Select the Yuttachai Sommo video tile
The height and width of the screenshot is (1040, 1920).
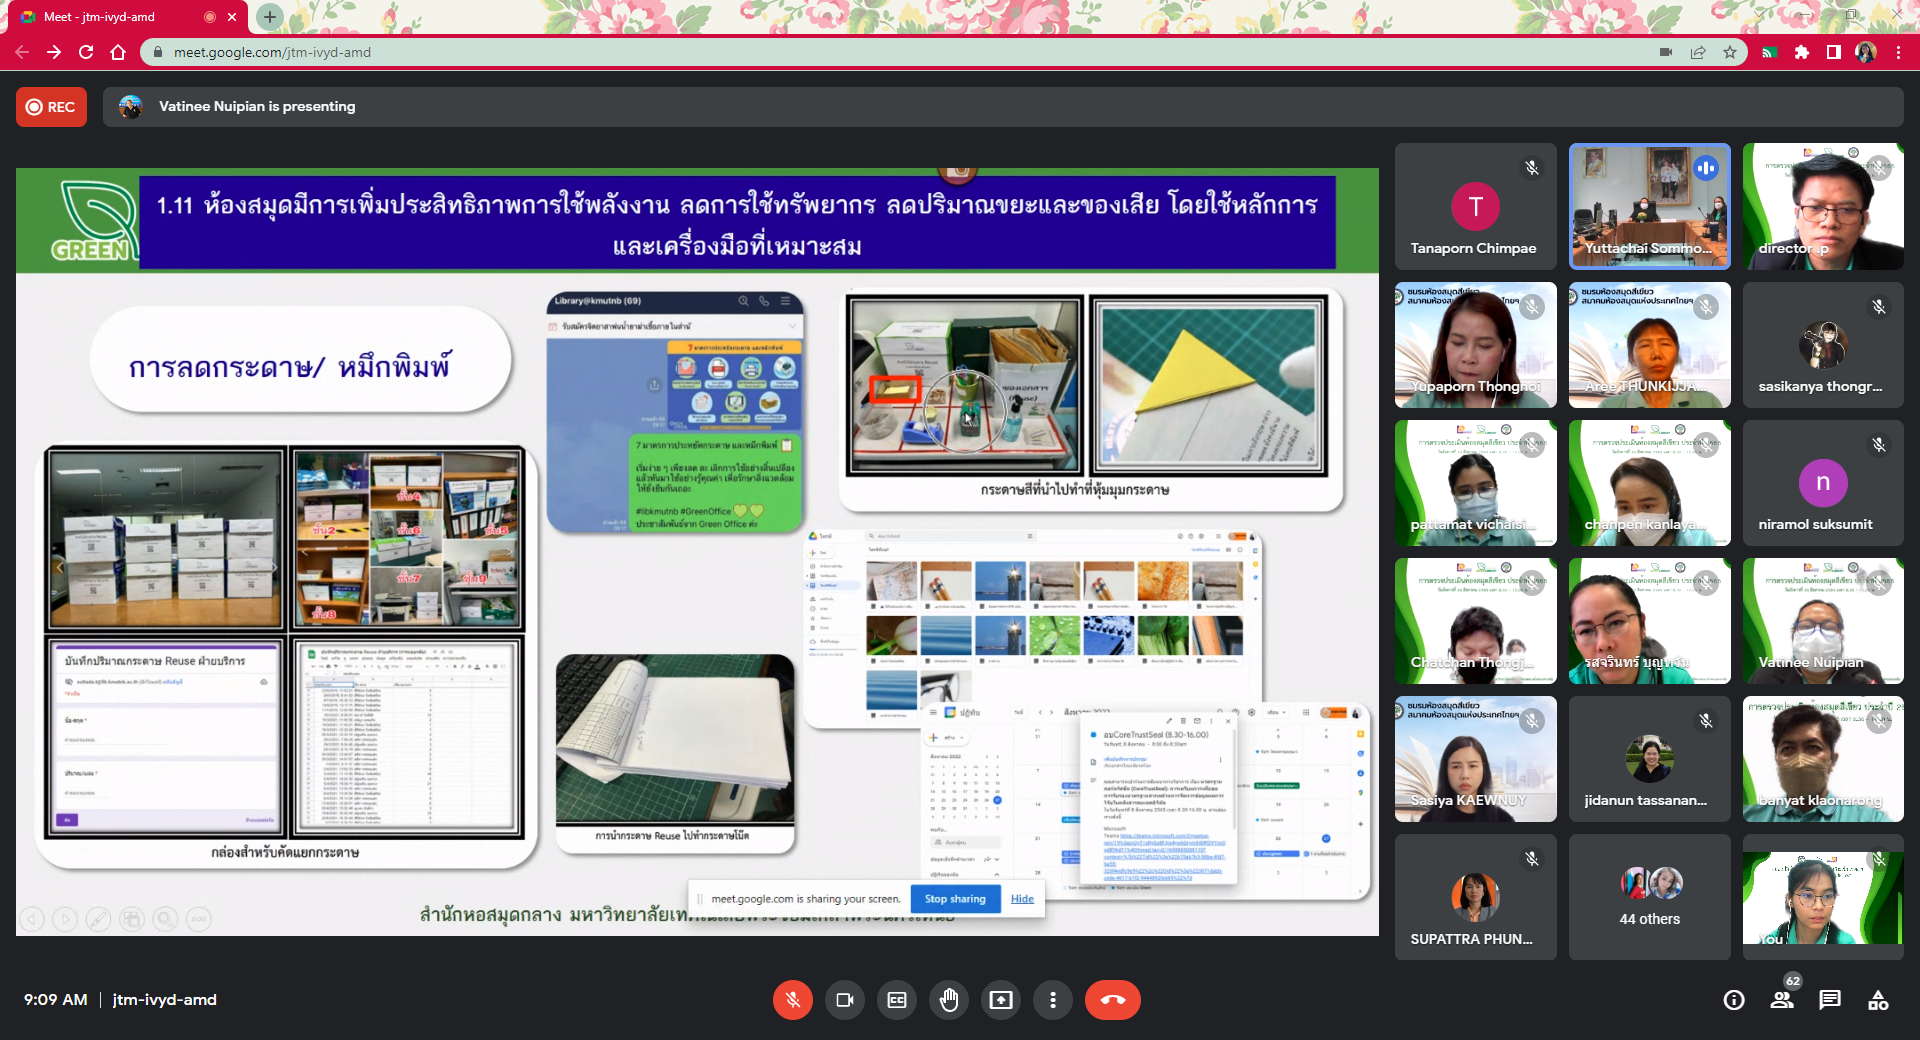click(1649, 206)
